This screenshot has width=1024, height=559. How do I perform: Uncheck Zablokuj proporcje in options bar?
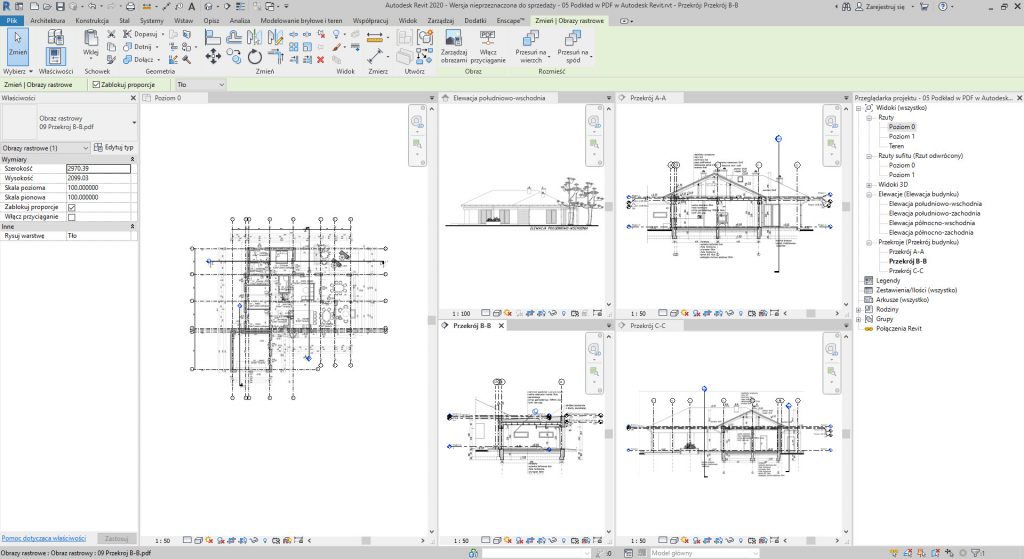pos(95,85)
